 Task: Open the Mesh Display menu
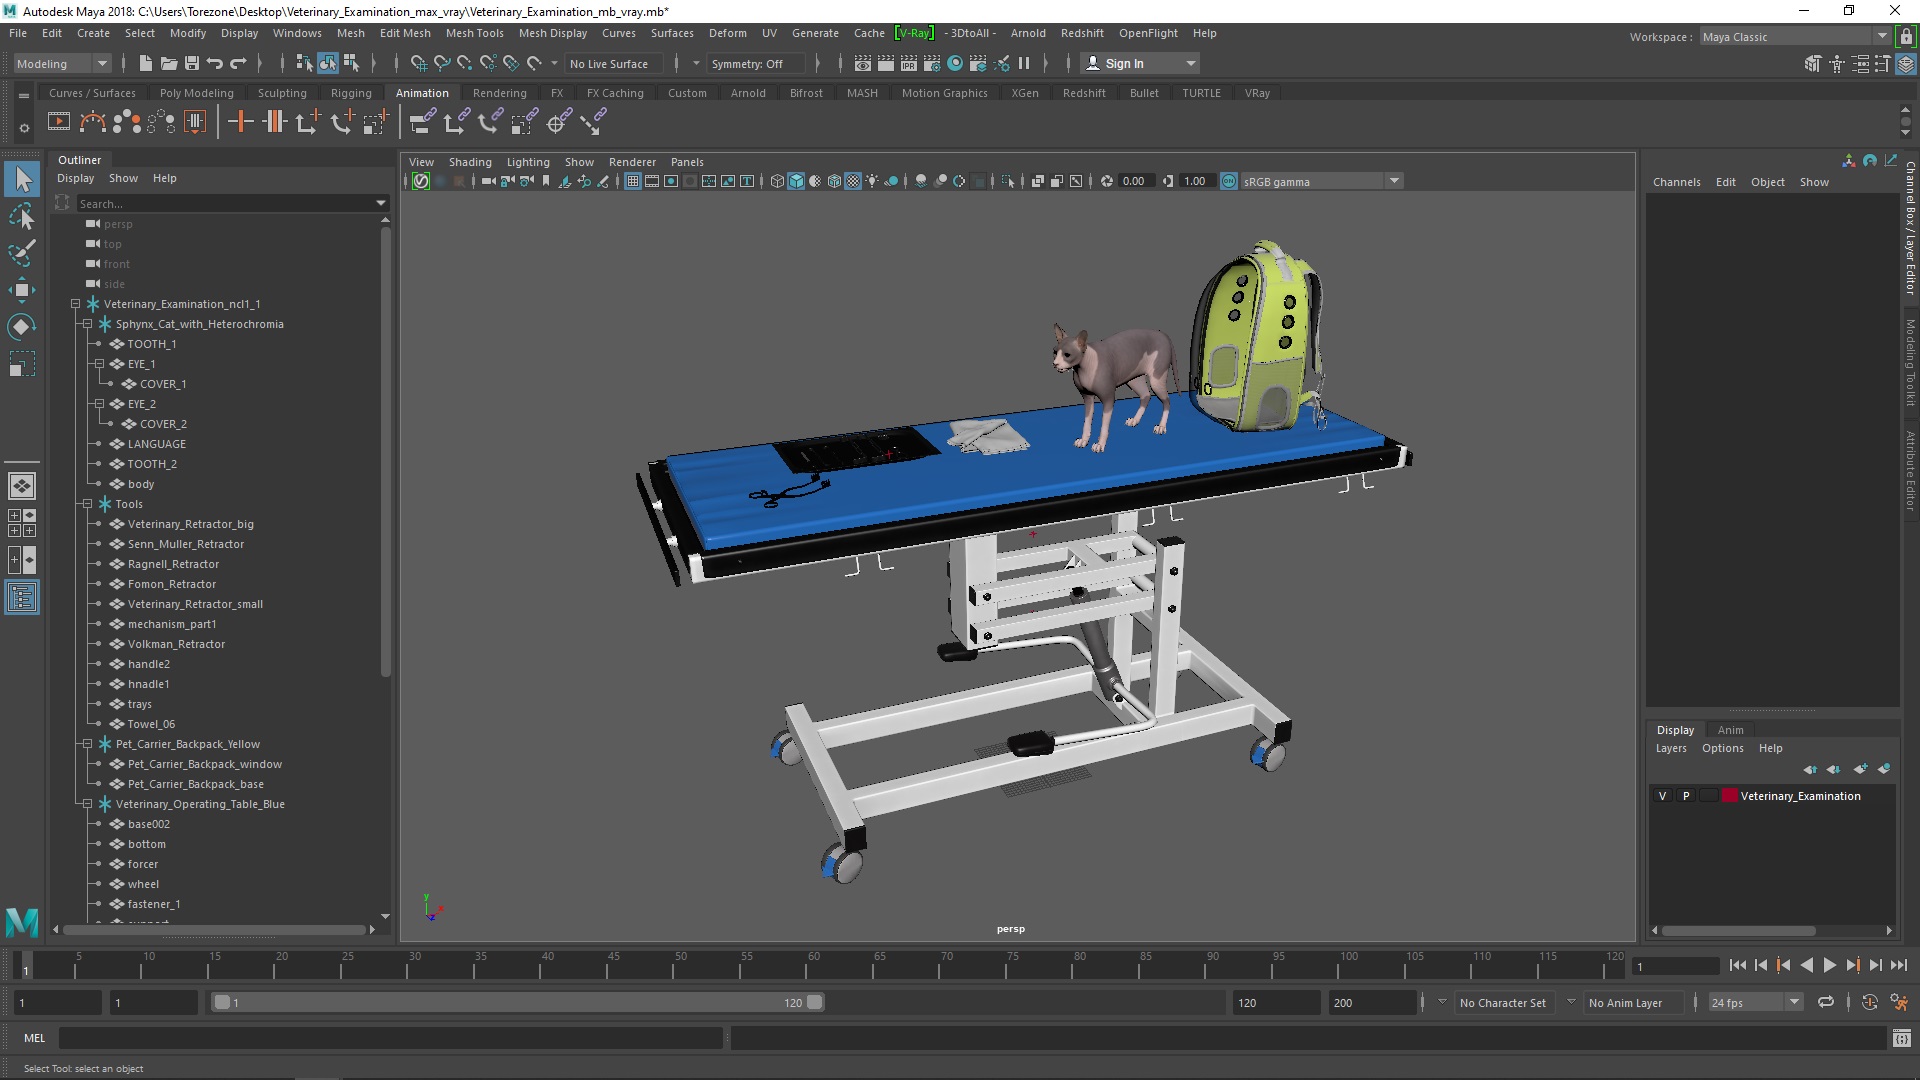pyautogui.click(x=553, y=32)
